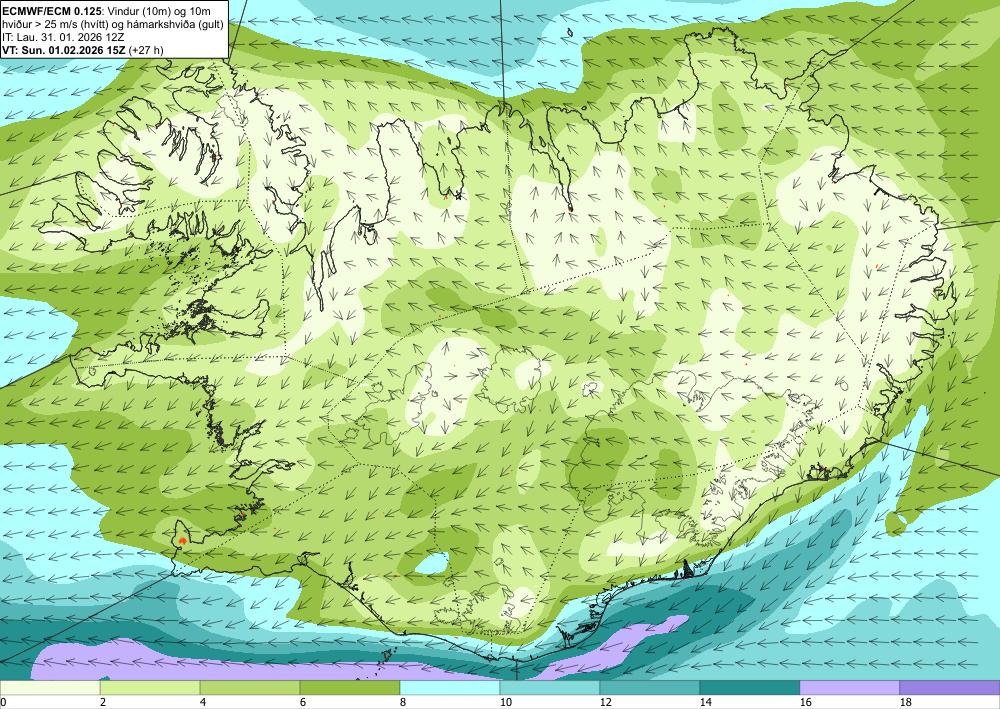The image size is (1000, 709).
Task: Click the legend scale label "18"
Action: point(906,703)
